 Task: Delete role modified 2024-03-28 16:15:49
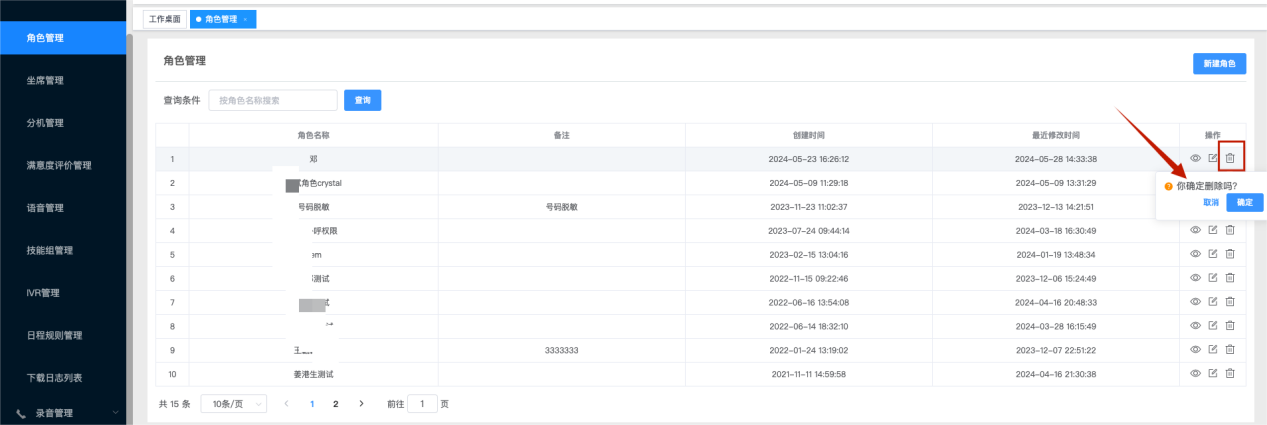(1231, 326)
